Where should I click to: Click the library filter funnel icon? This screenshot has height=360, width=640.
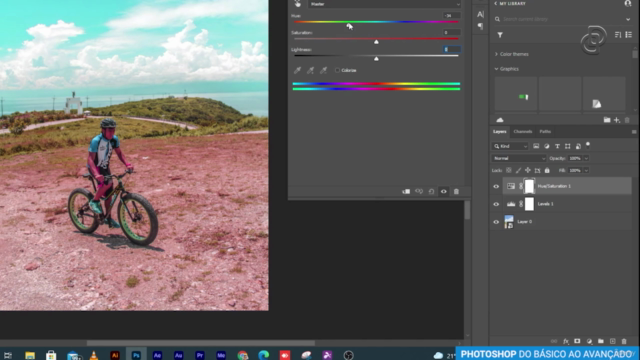point(500,35)
